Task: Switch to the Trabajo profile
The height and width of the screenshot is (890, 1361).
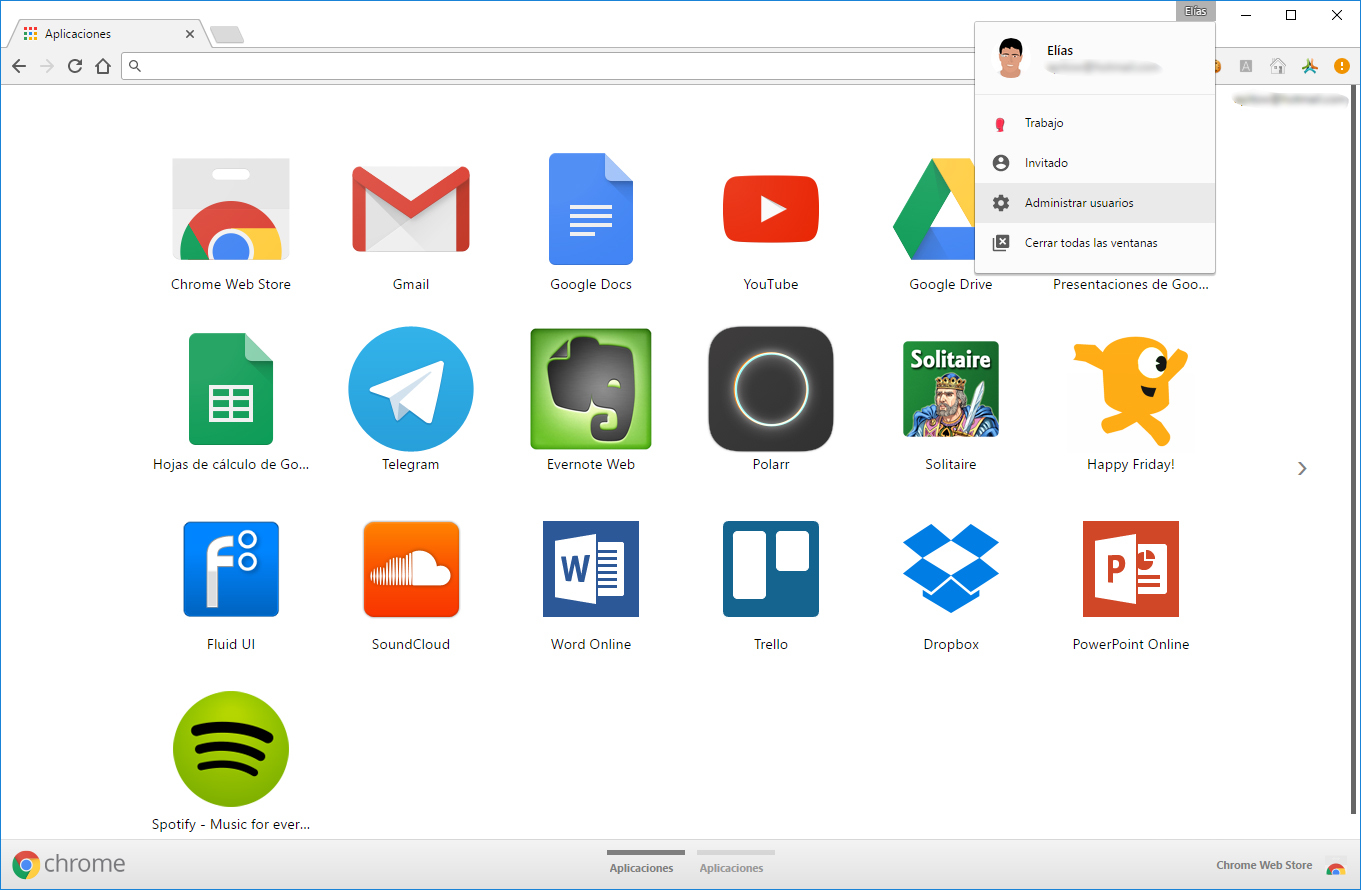Action: (1043, 122)
